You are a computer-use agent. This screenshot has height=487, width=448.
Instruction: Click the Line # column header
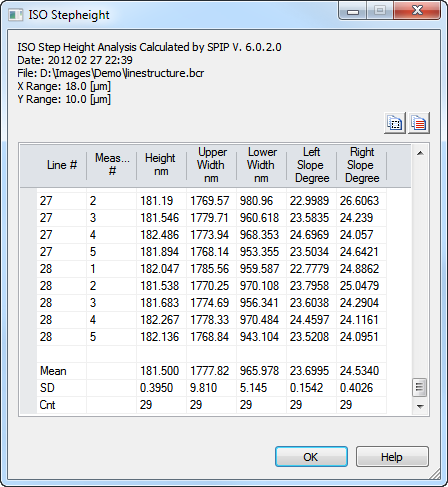click(61, 166)
